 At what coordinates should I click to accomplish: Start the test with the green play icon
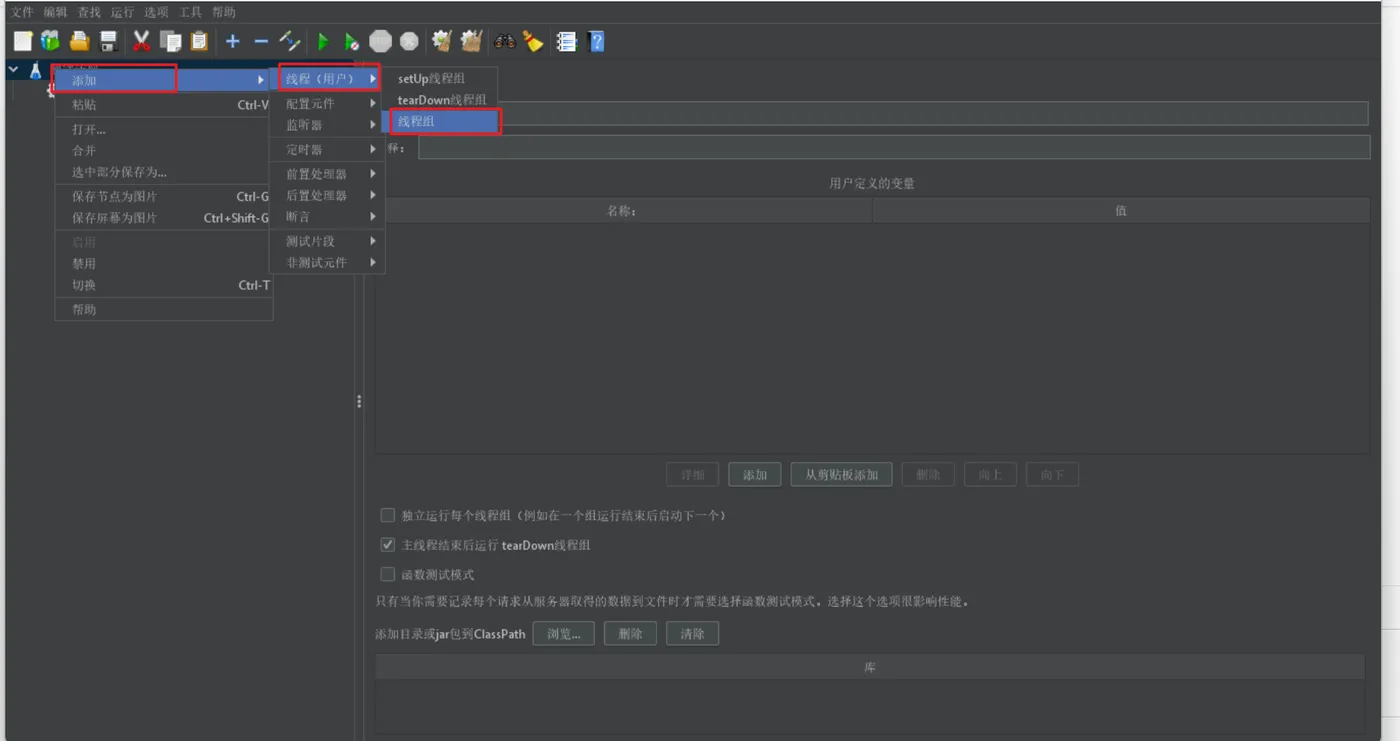click(x=323, y=42)
